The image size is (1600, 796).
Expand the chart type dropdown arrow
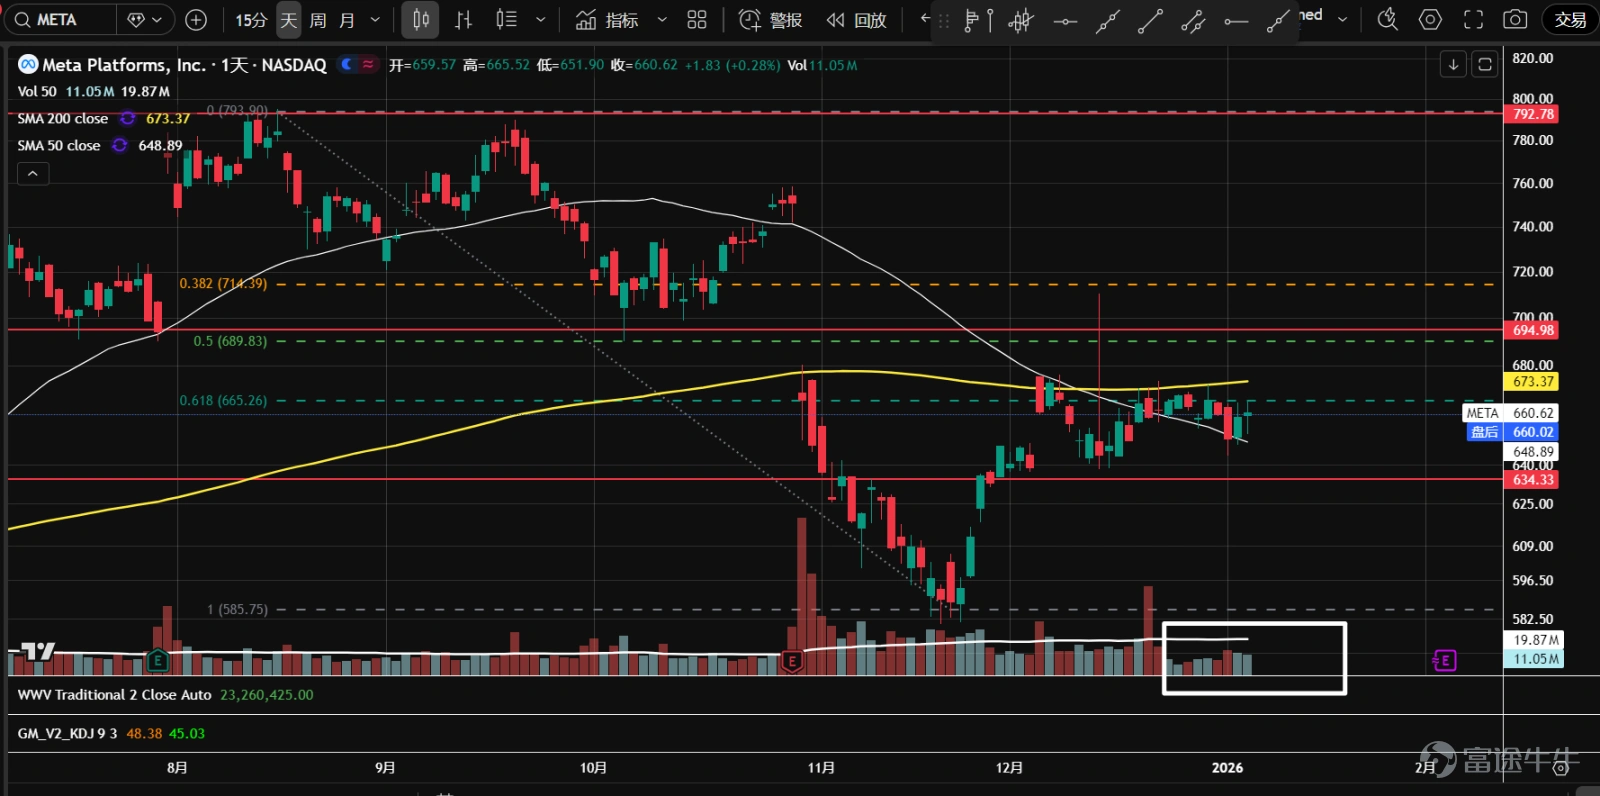pyautogui.click(x=541, y=19)
